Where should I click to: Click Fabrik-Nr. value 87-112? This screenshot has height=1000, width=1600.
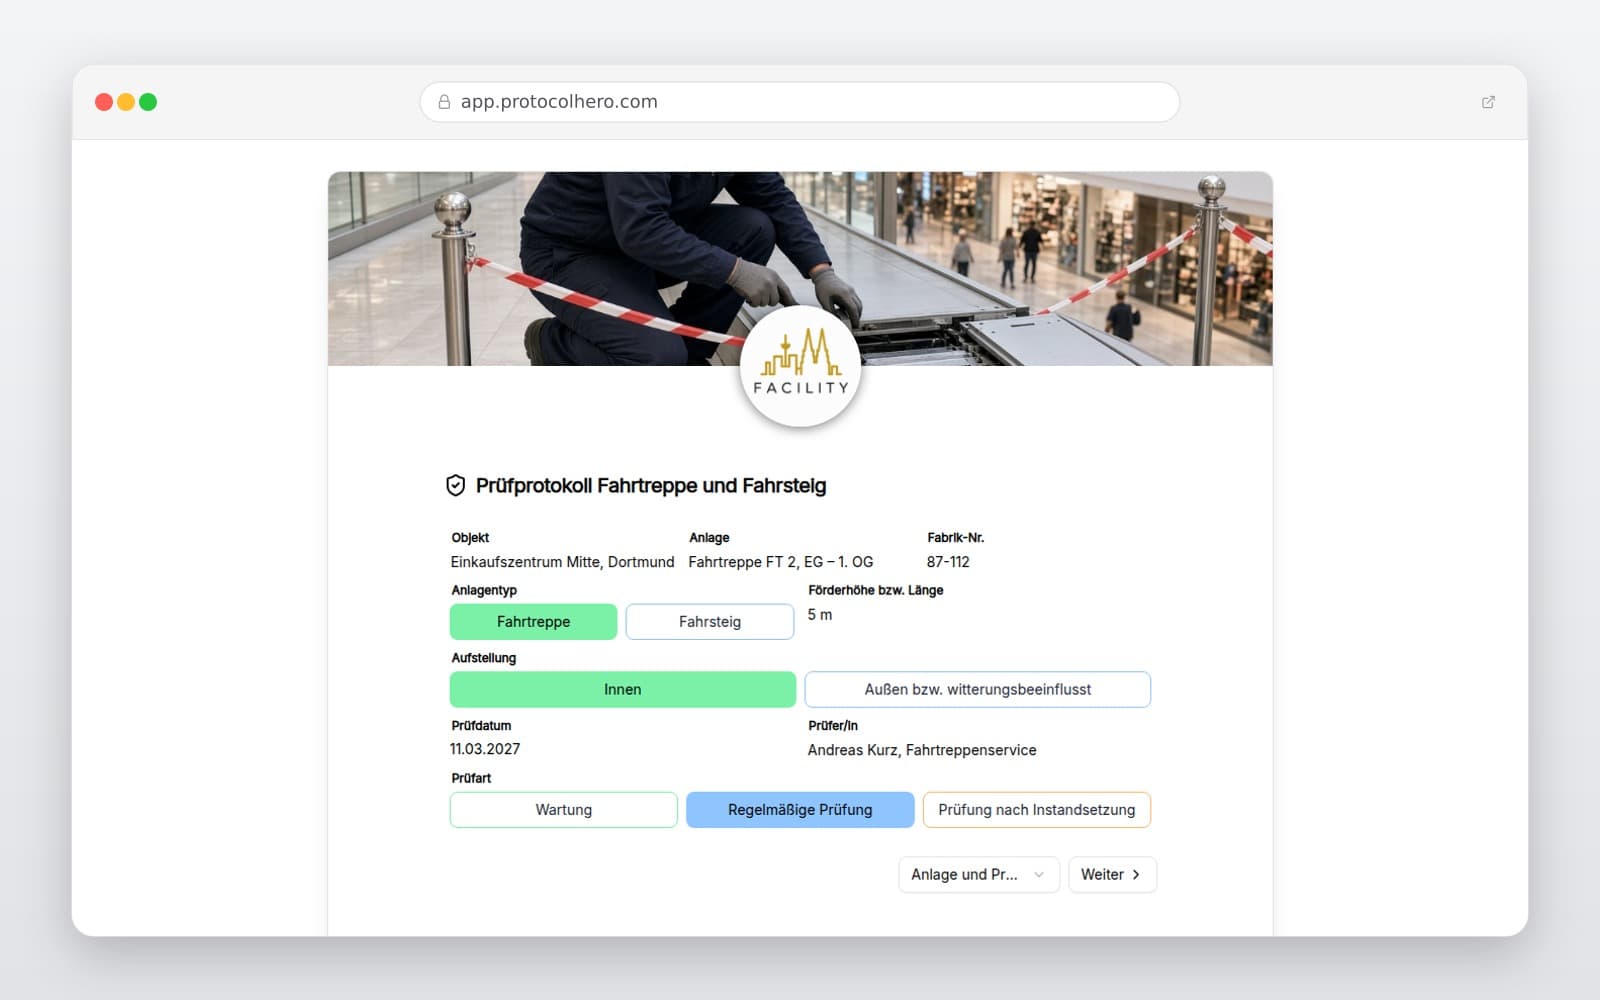click(948, 562)
